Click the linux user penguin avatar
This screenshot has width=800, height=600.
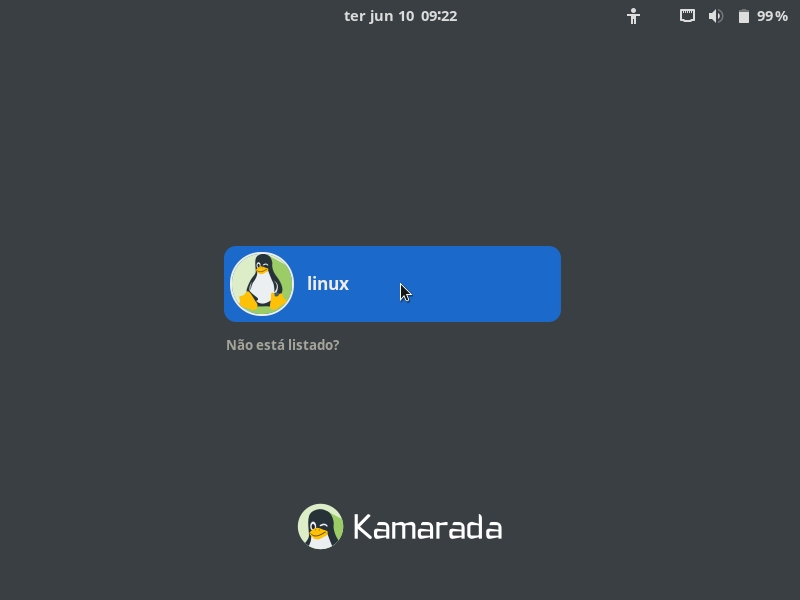pos(262,284)
